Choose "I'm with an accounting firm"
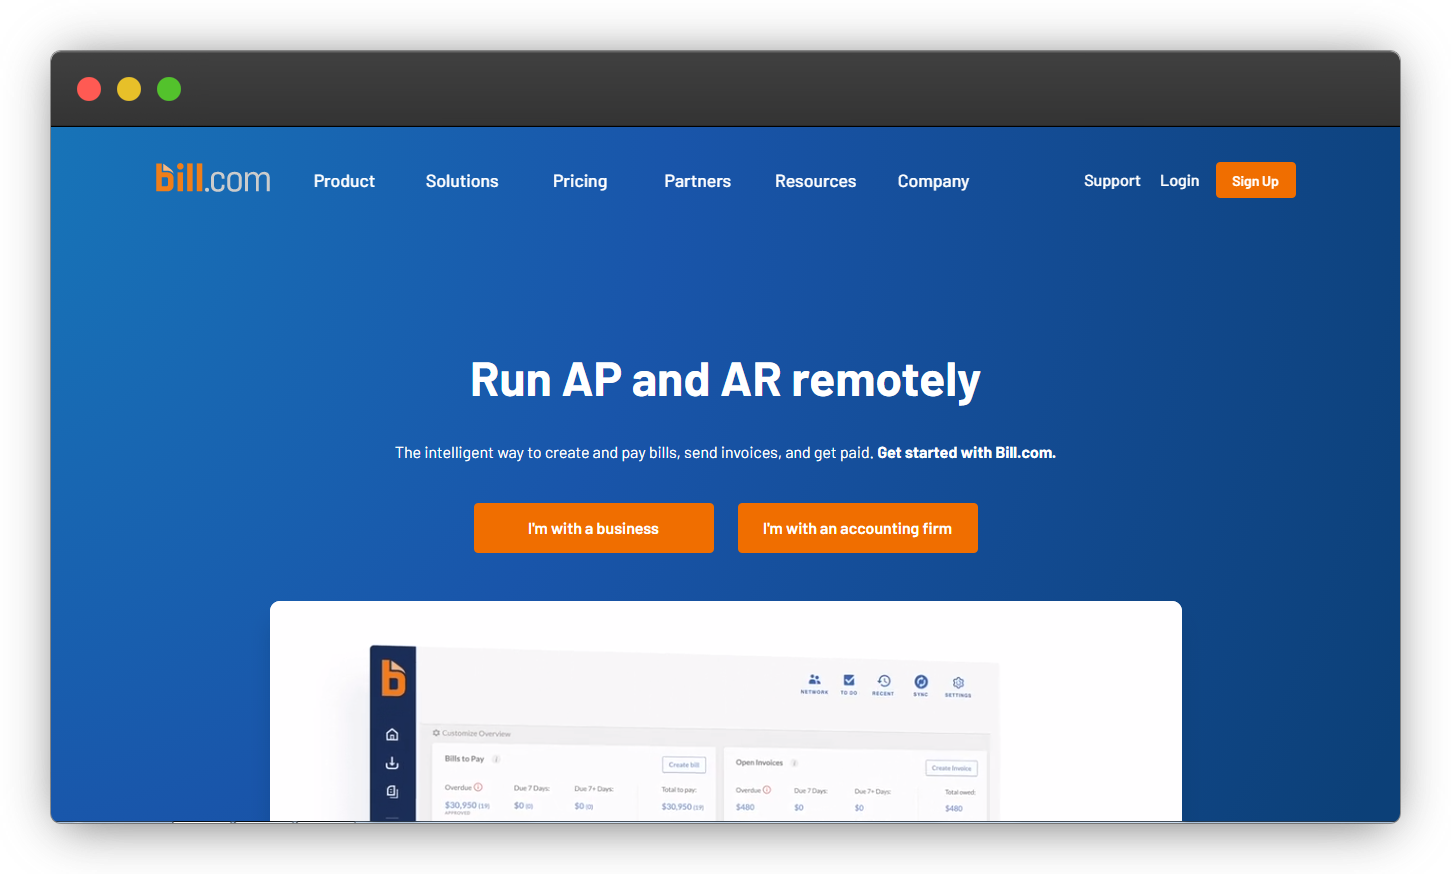The height and width of the screenshot is (874, 1451). [857, 528]
